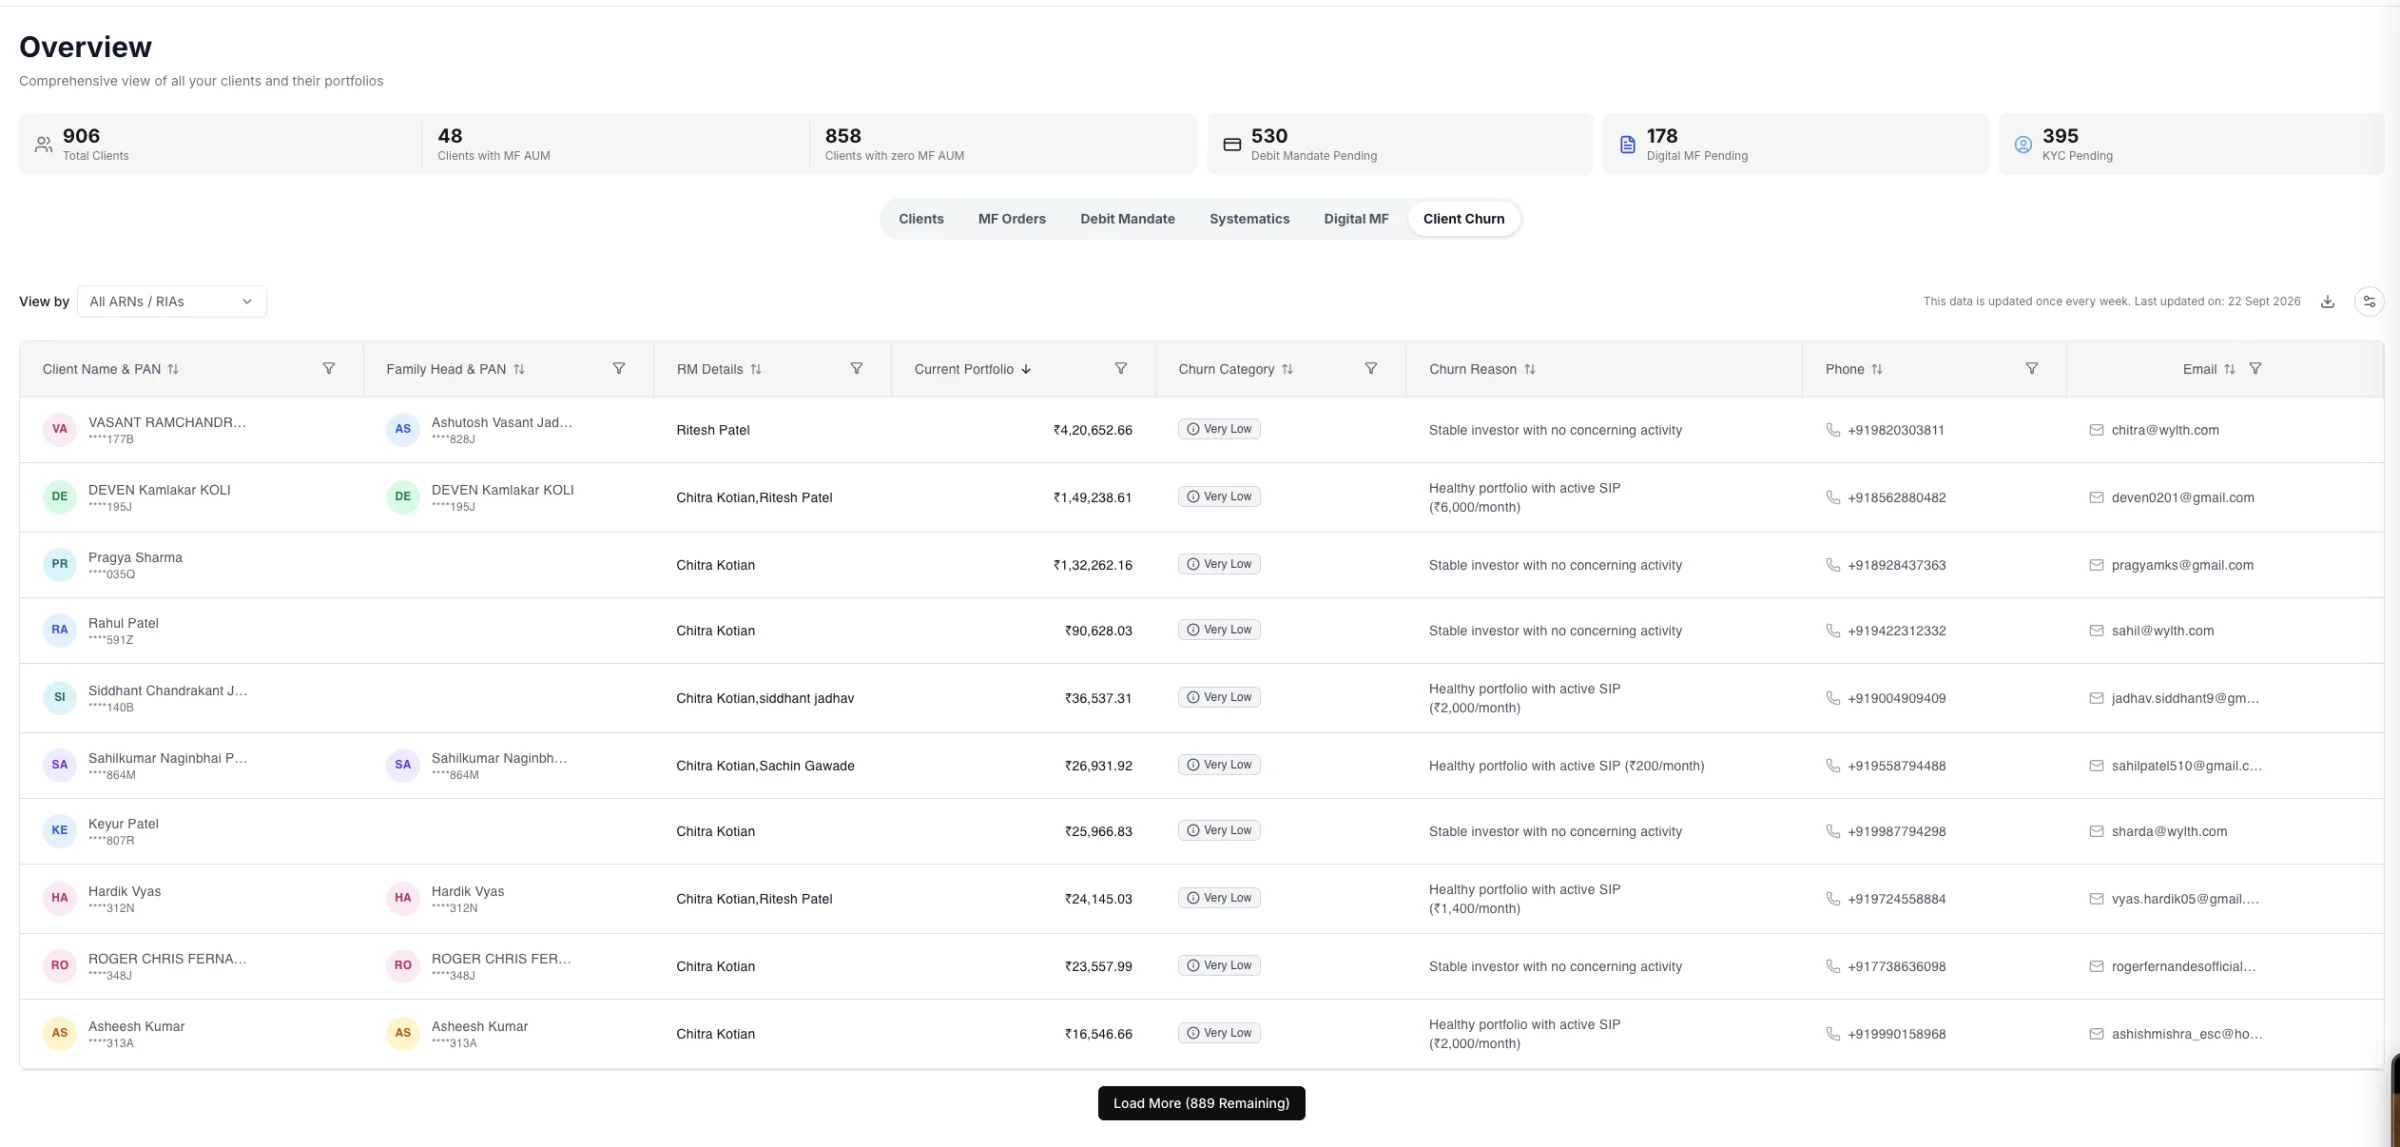The image size is (2400, 1147).
Task: Click email pragyamks@gmail.com
Action: tap(2183, 565)
